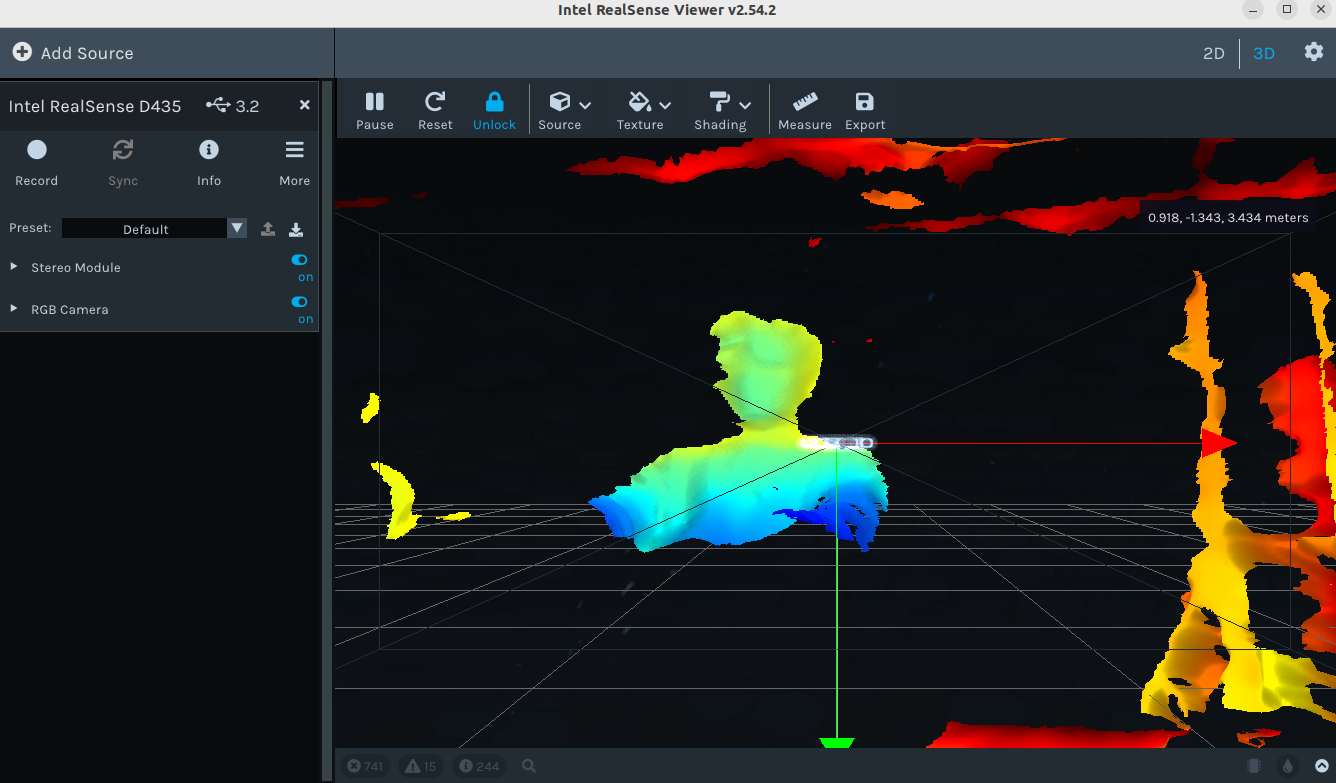Click the load preset upload icon
The image size is (1336, 783).
pyautogui.click(x=268, y=229)
